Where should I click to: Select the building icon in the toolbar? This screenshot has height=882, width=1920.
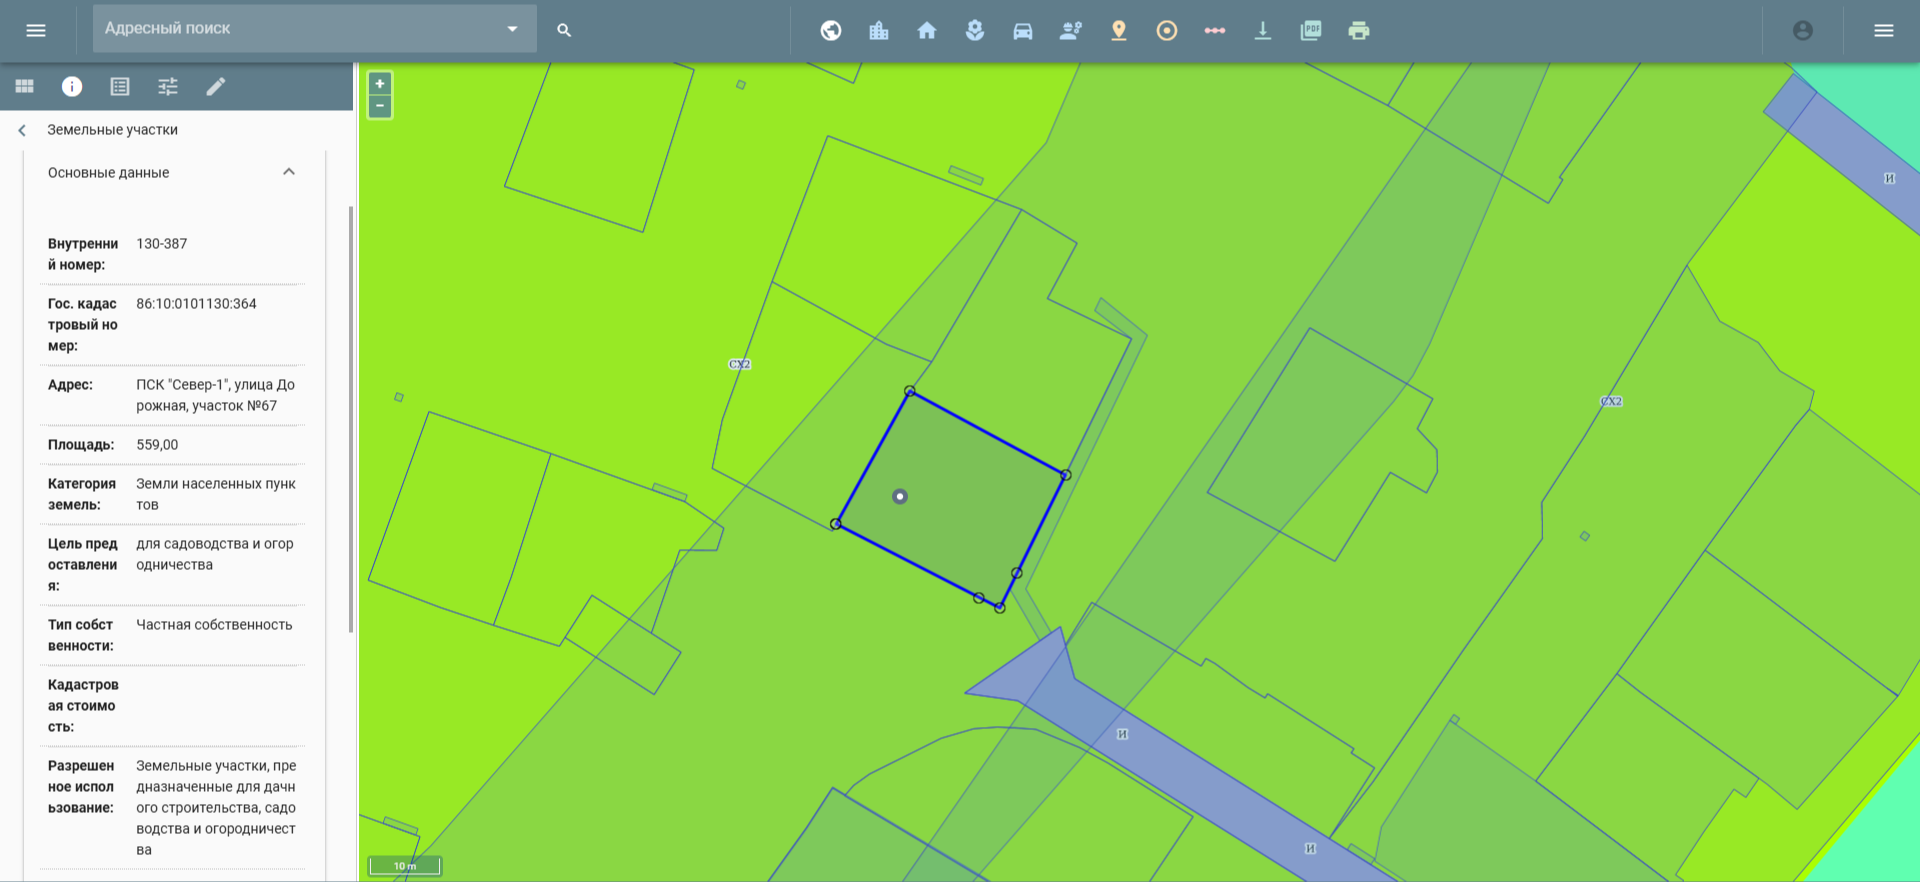(879, 30)
